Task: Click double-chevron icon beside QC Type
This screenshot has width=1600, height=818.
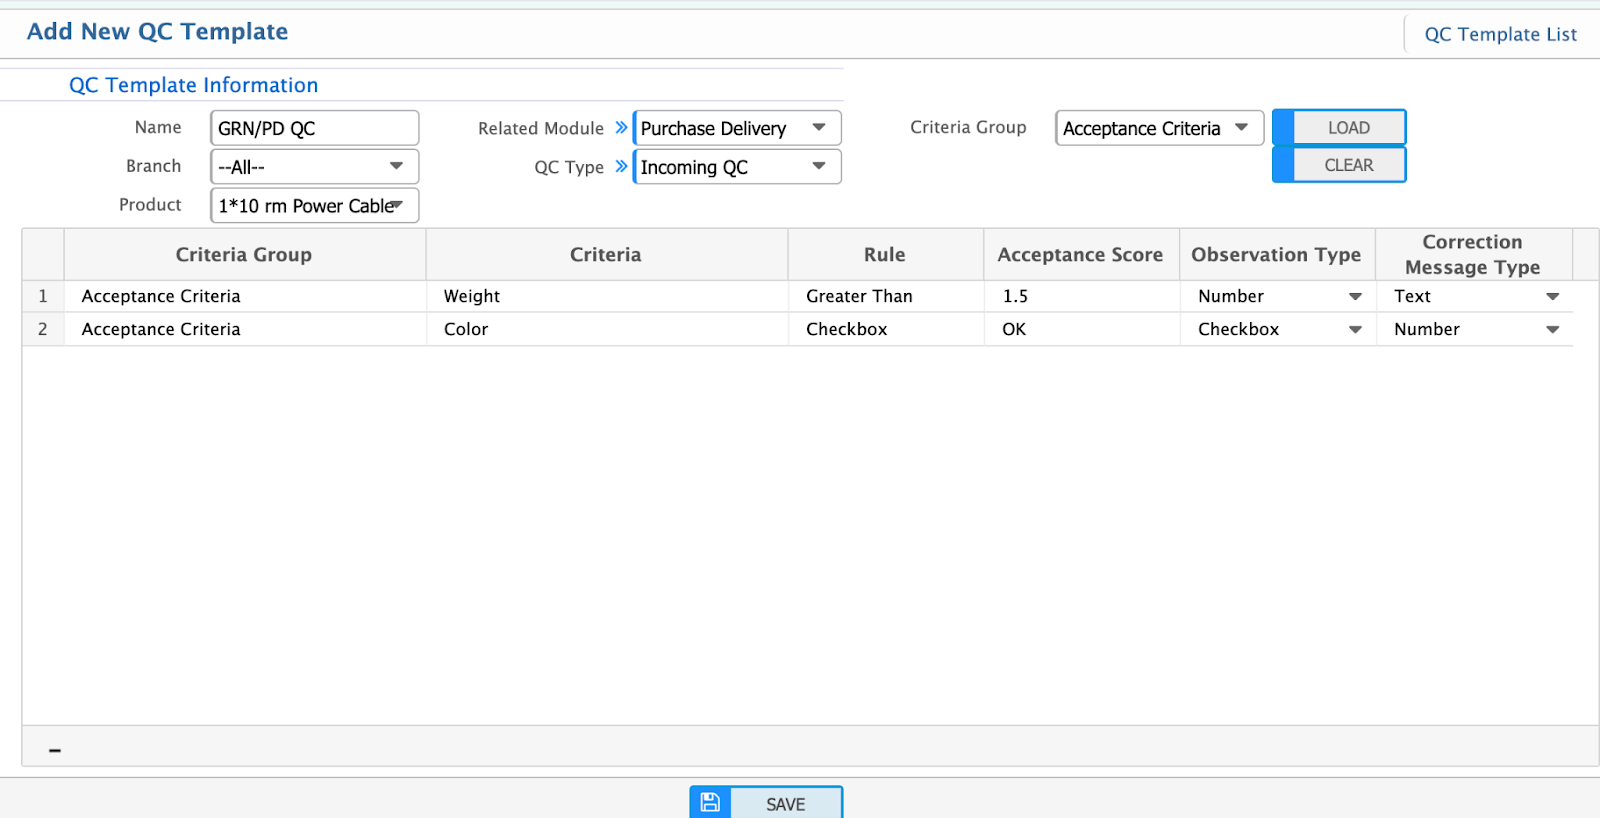Action: (621, 166)
